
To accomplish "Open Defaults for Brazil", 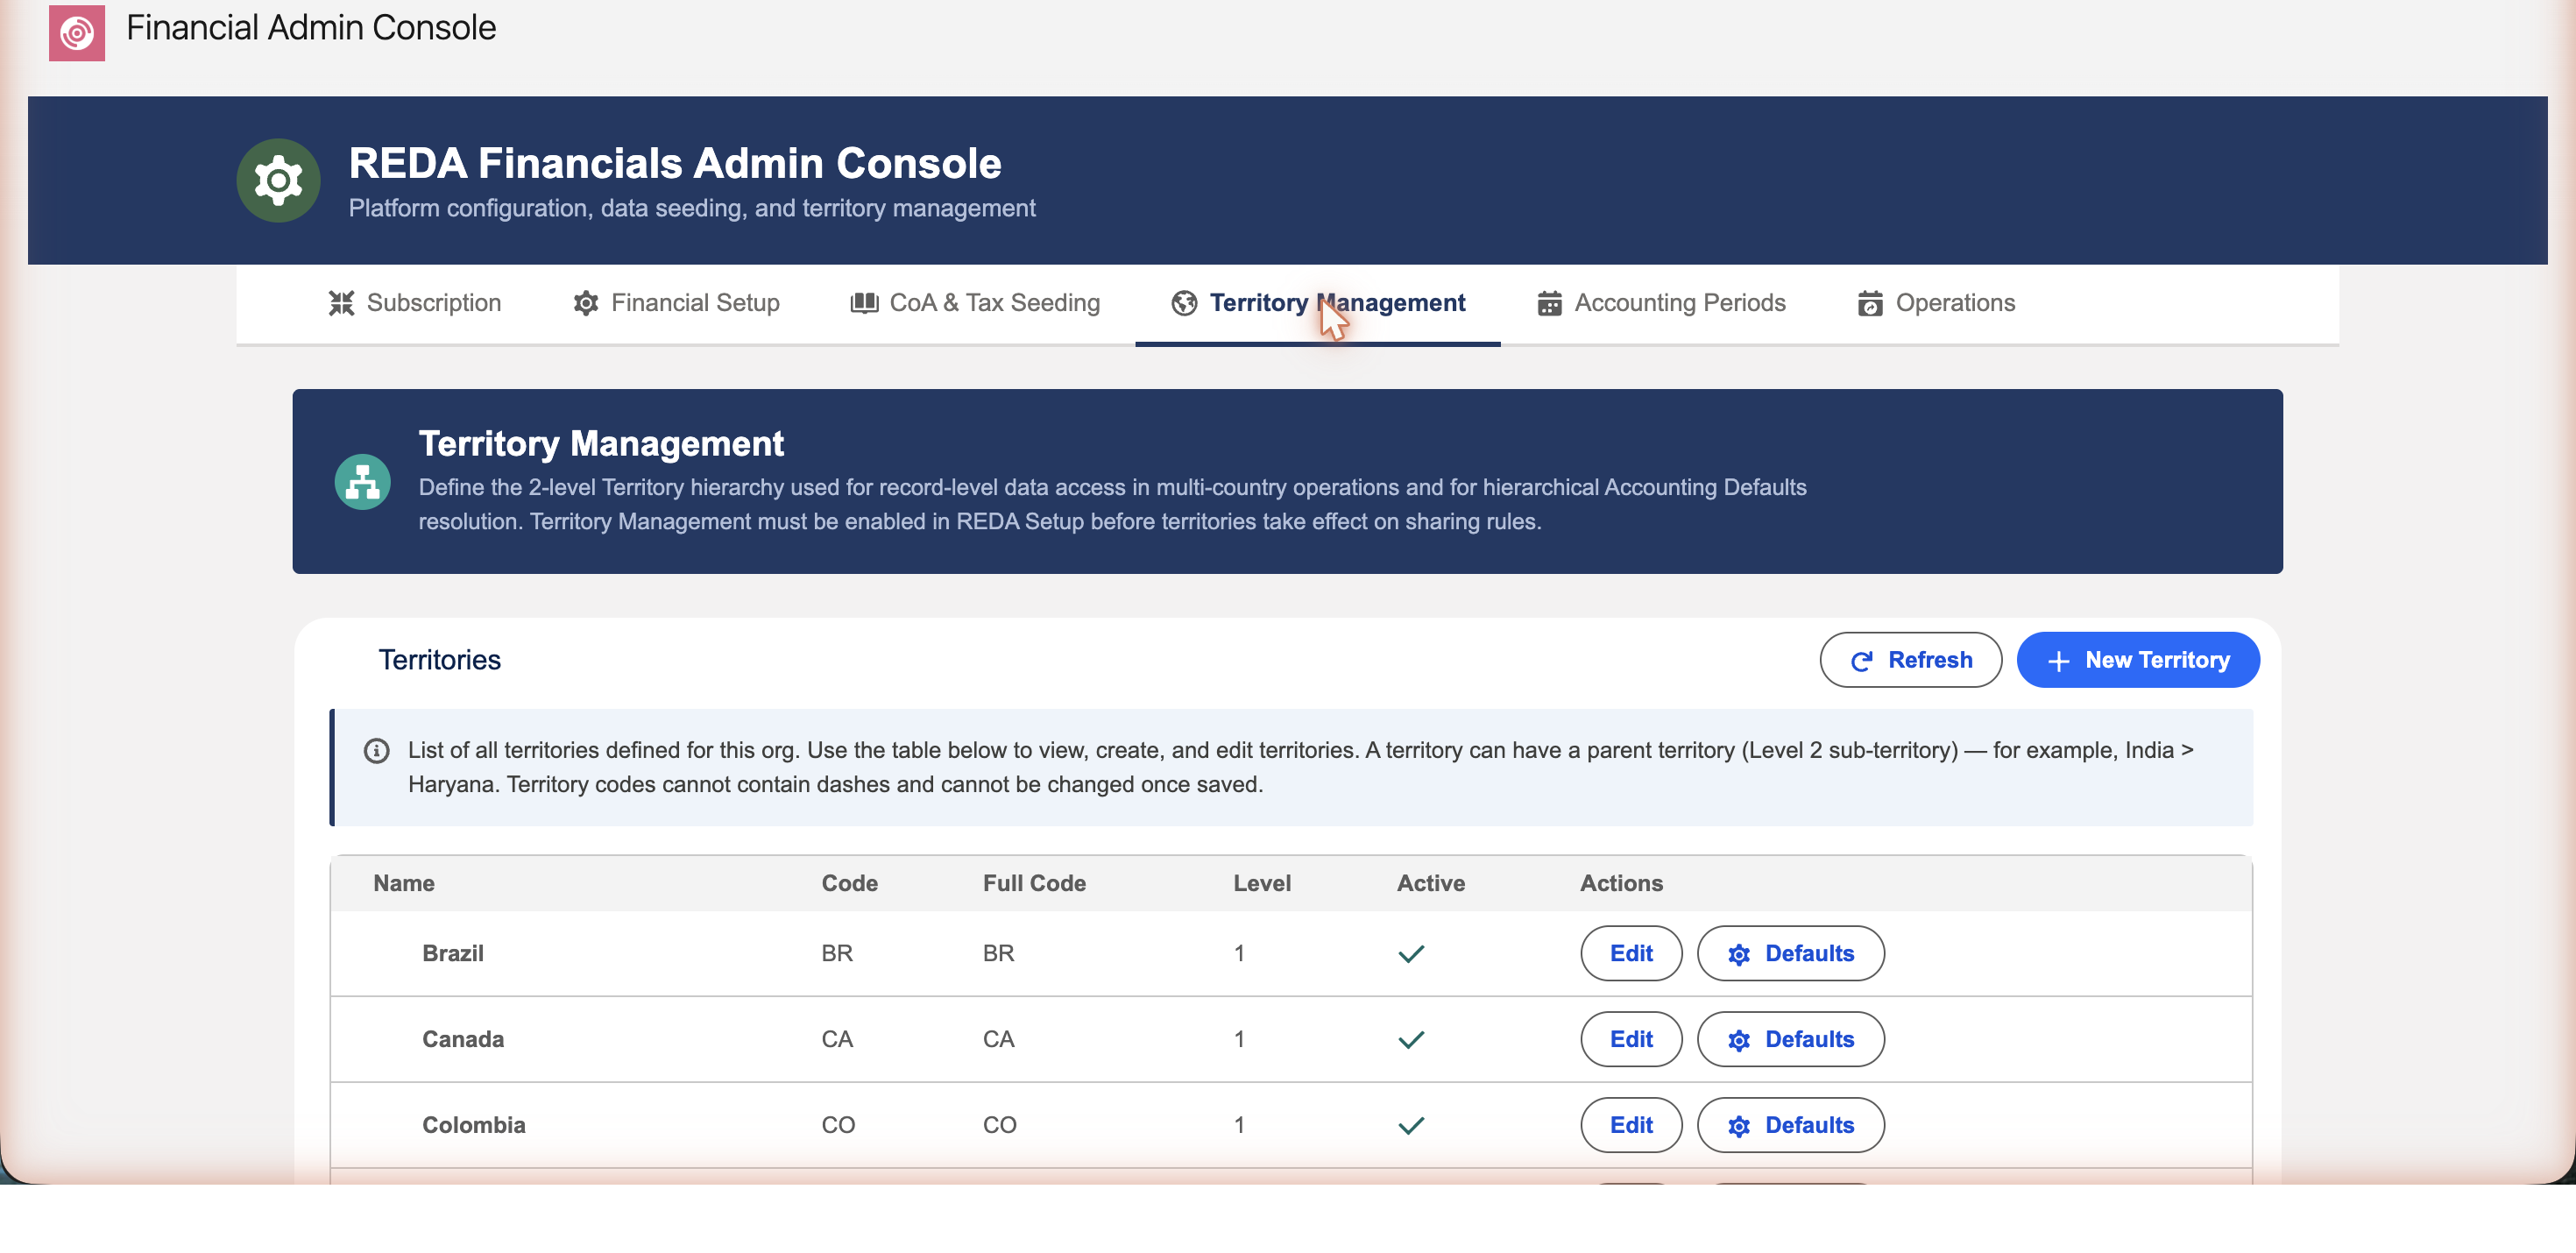I will tap(1790, 954).
